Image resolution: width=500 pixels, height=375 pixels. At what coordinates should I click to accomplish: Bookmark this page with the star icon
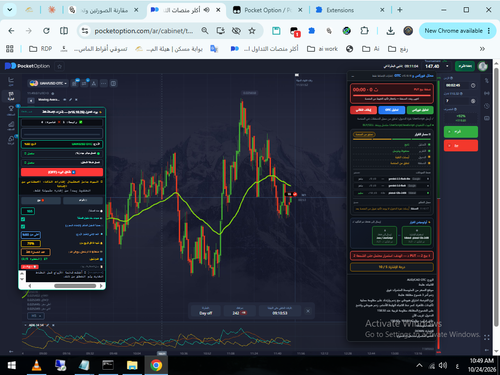coord(252,31)
